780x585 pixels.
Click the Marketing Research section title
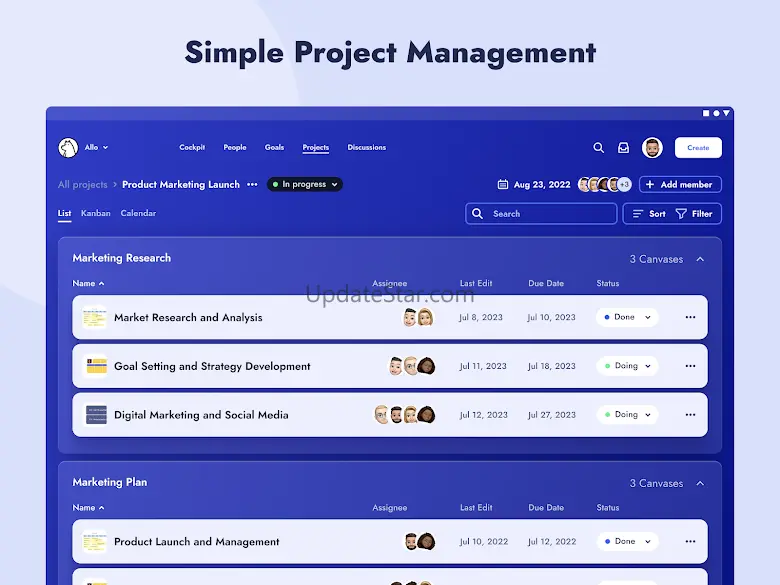pyautogui.click(x=121, y=258)
